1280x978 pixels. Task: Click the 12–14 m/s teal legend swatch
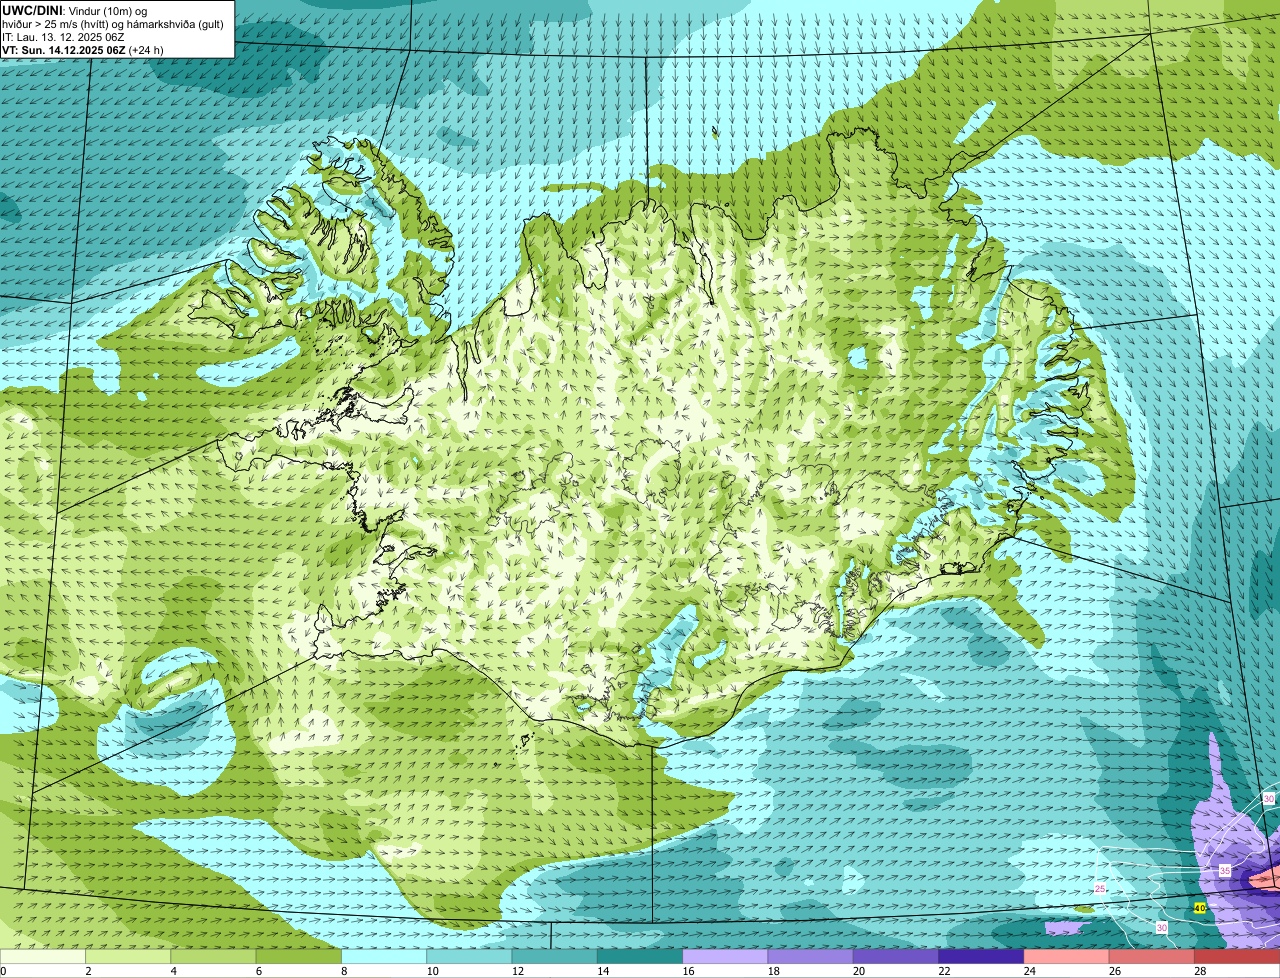555,957
